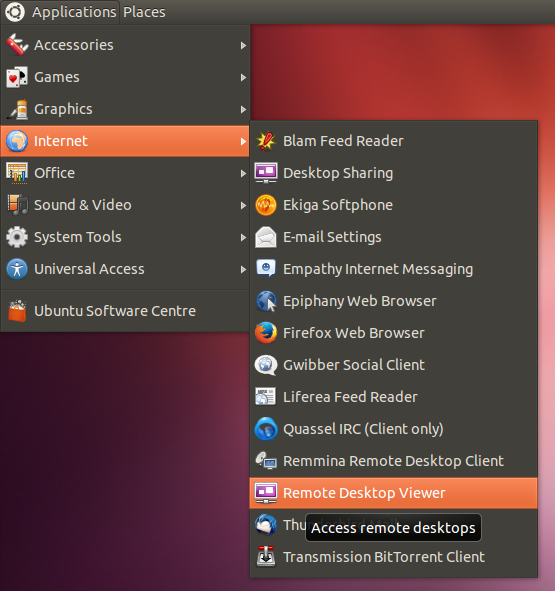The width and height of the screenshot is (555, 591).
Task: Launch Blam Feed Reader
Action: tap(394, 141)
